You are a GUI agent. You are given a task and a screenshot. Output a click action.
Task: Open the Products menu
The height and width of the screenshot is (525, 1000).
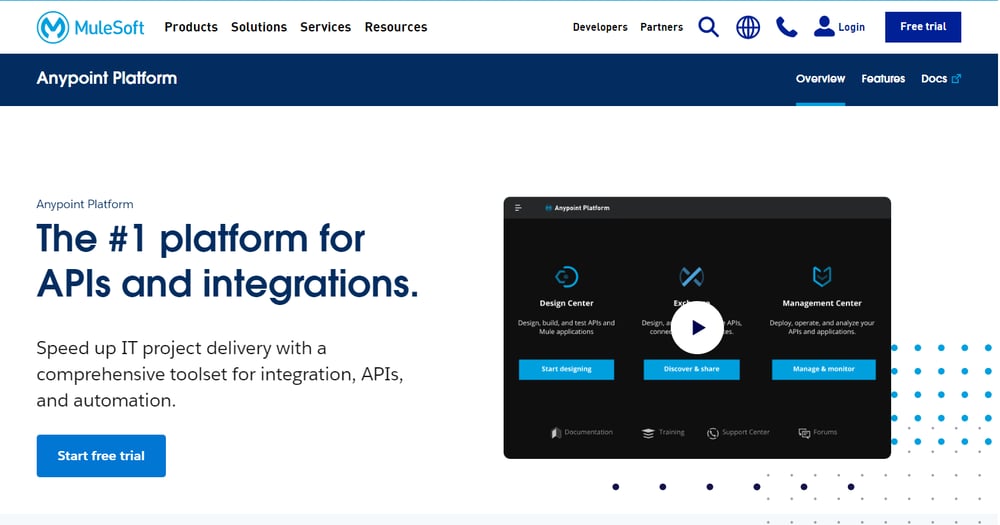[191, 27]
